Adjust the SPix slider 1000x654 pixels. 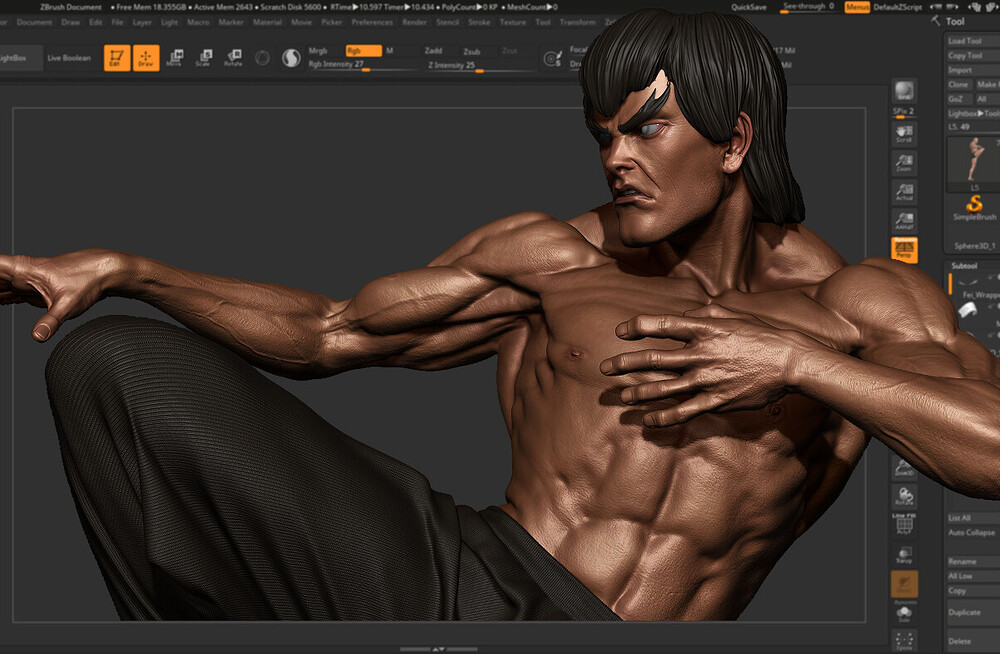[x=903, y=112]
